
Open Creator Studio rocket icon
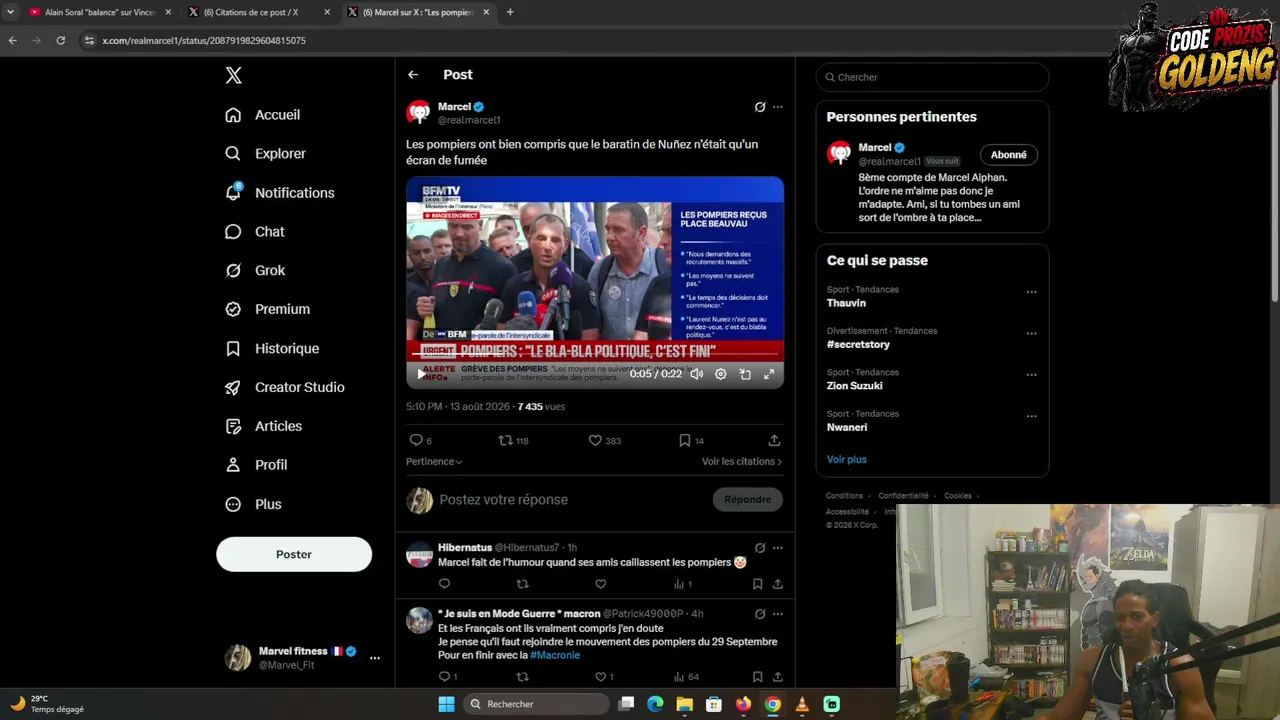tap(233, 388)
